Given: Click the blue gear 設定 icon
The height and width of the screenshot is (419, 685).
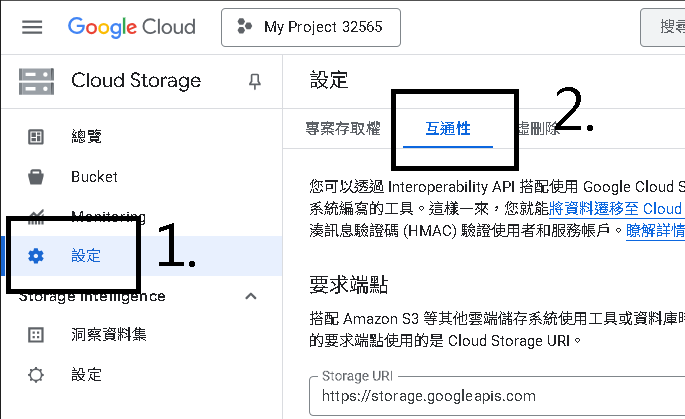Looking at the screenshot, I should pos(36,256).
